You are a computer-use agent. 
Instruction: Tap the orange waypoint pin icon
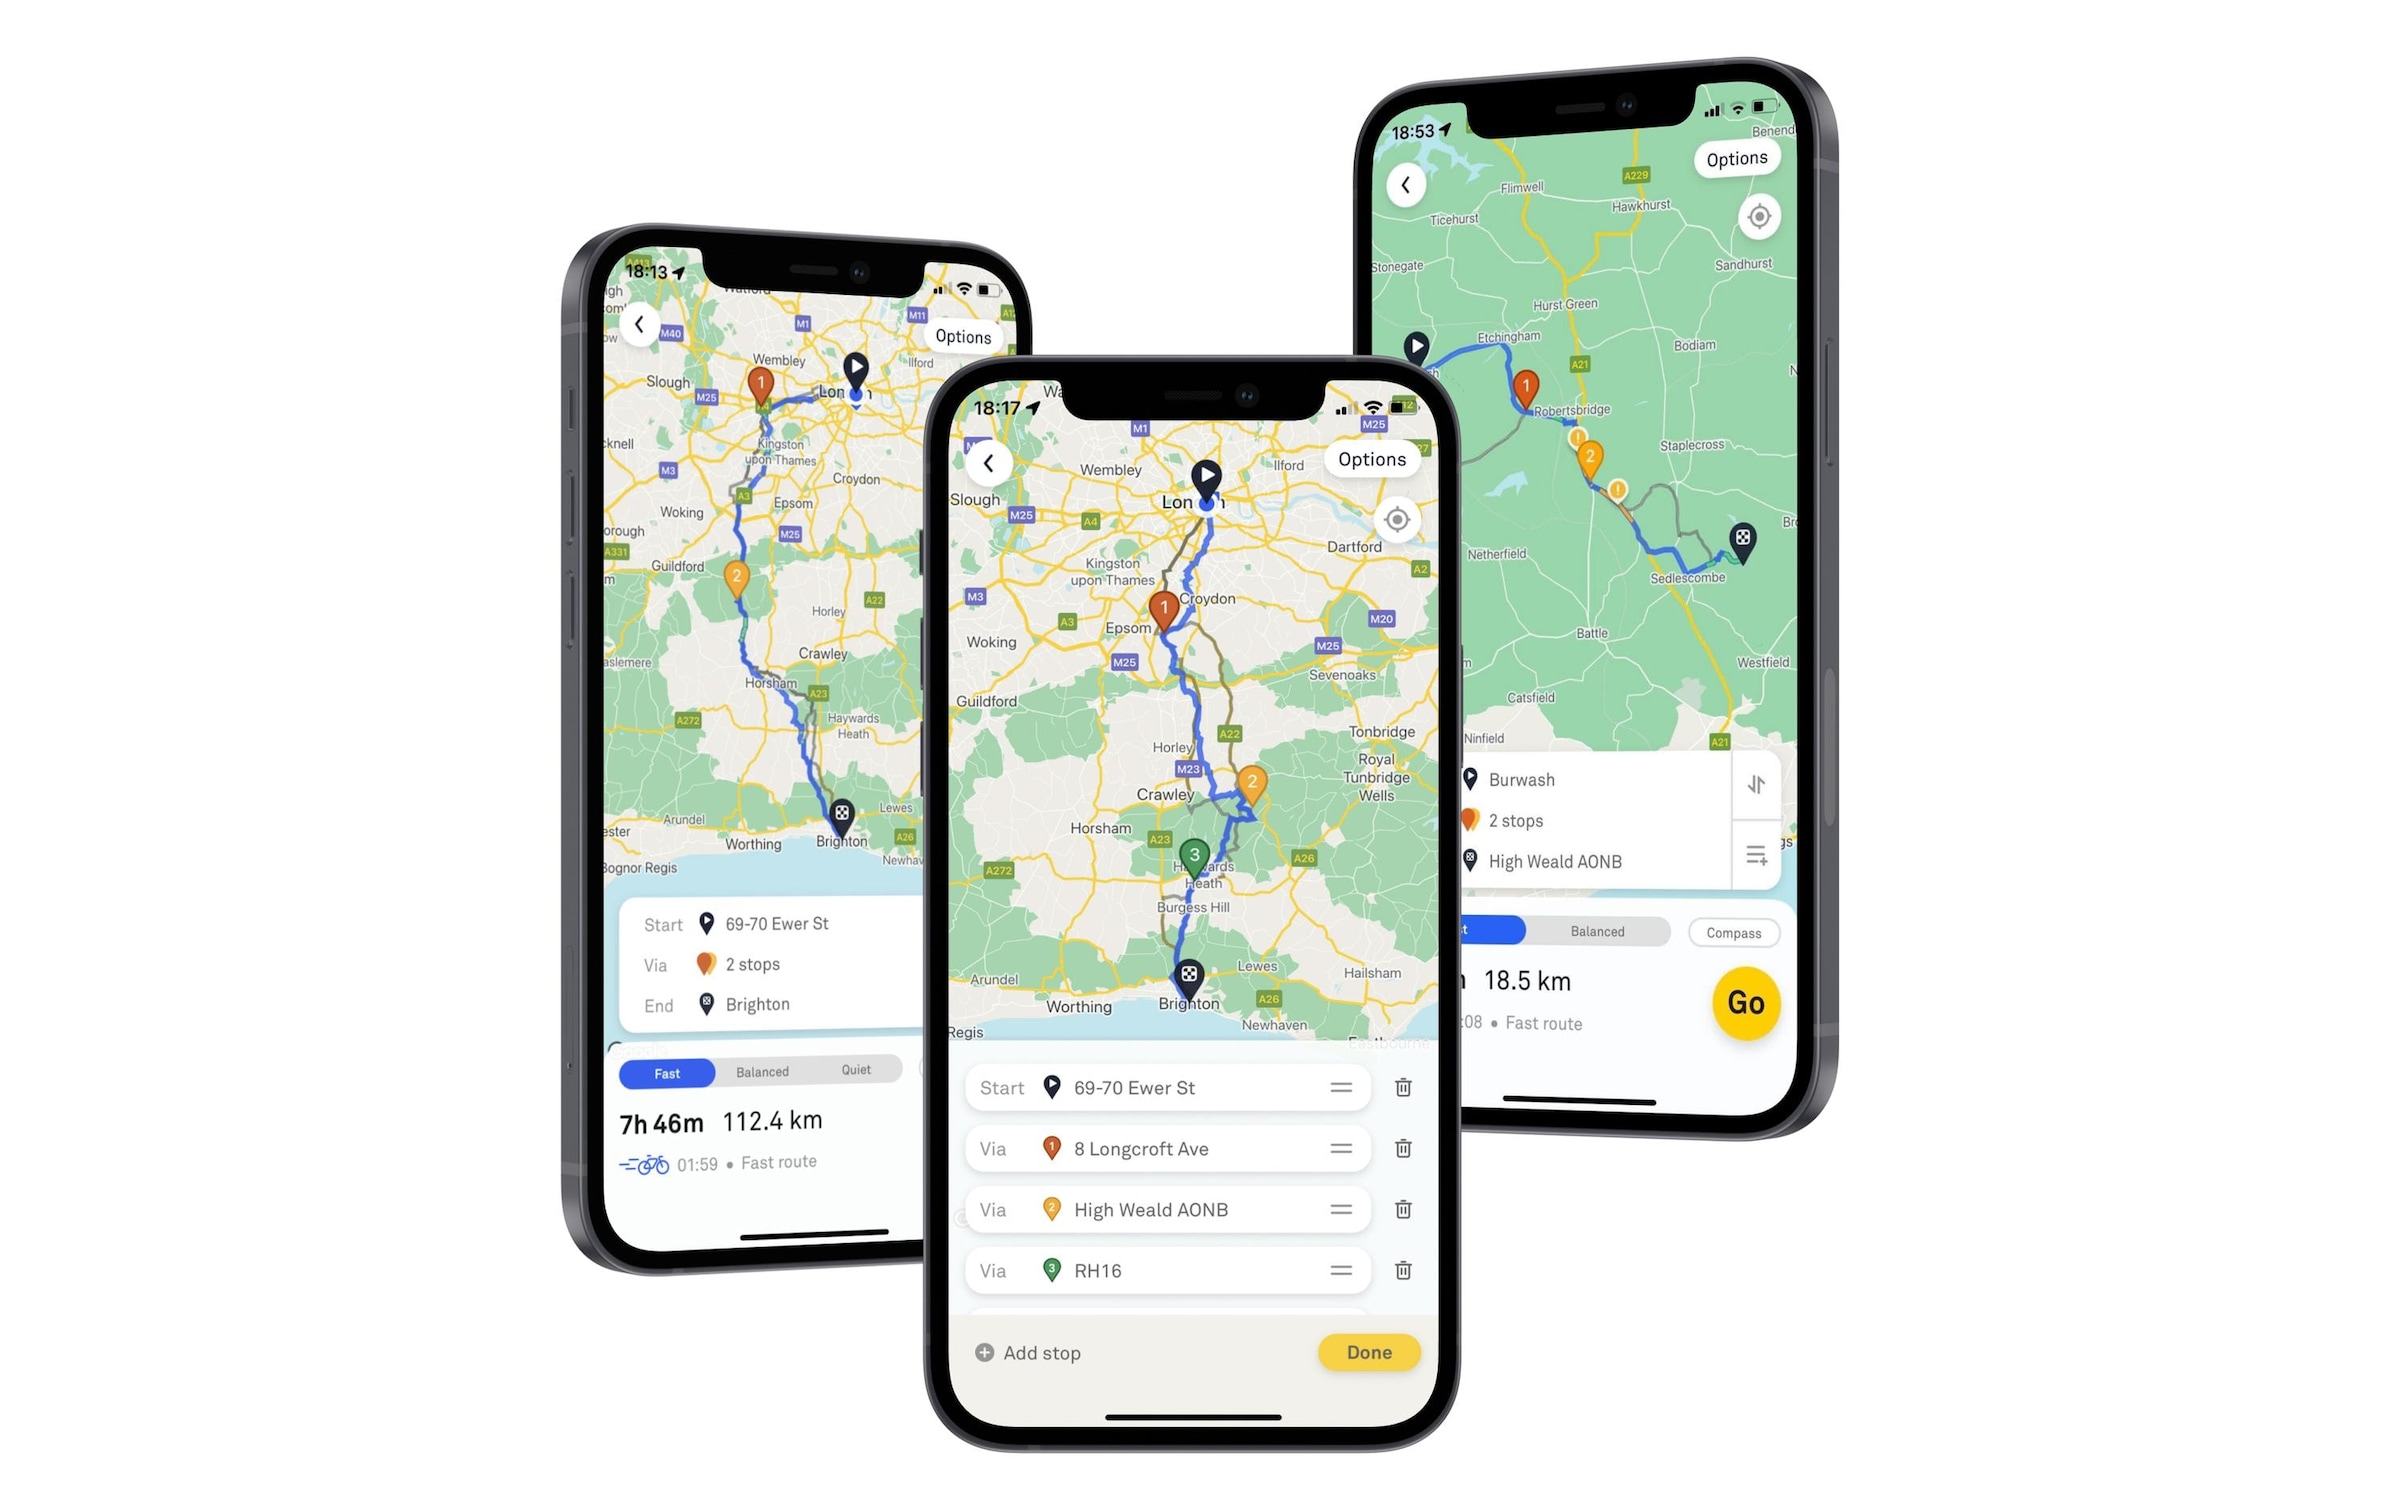(1052, 1148)
